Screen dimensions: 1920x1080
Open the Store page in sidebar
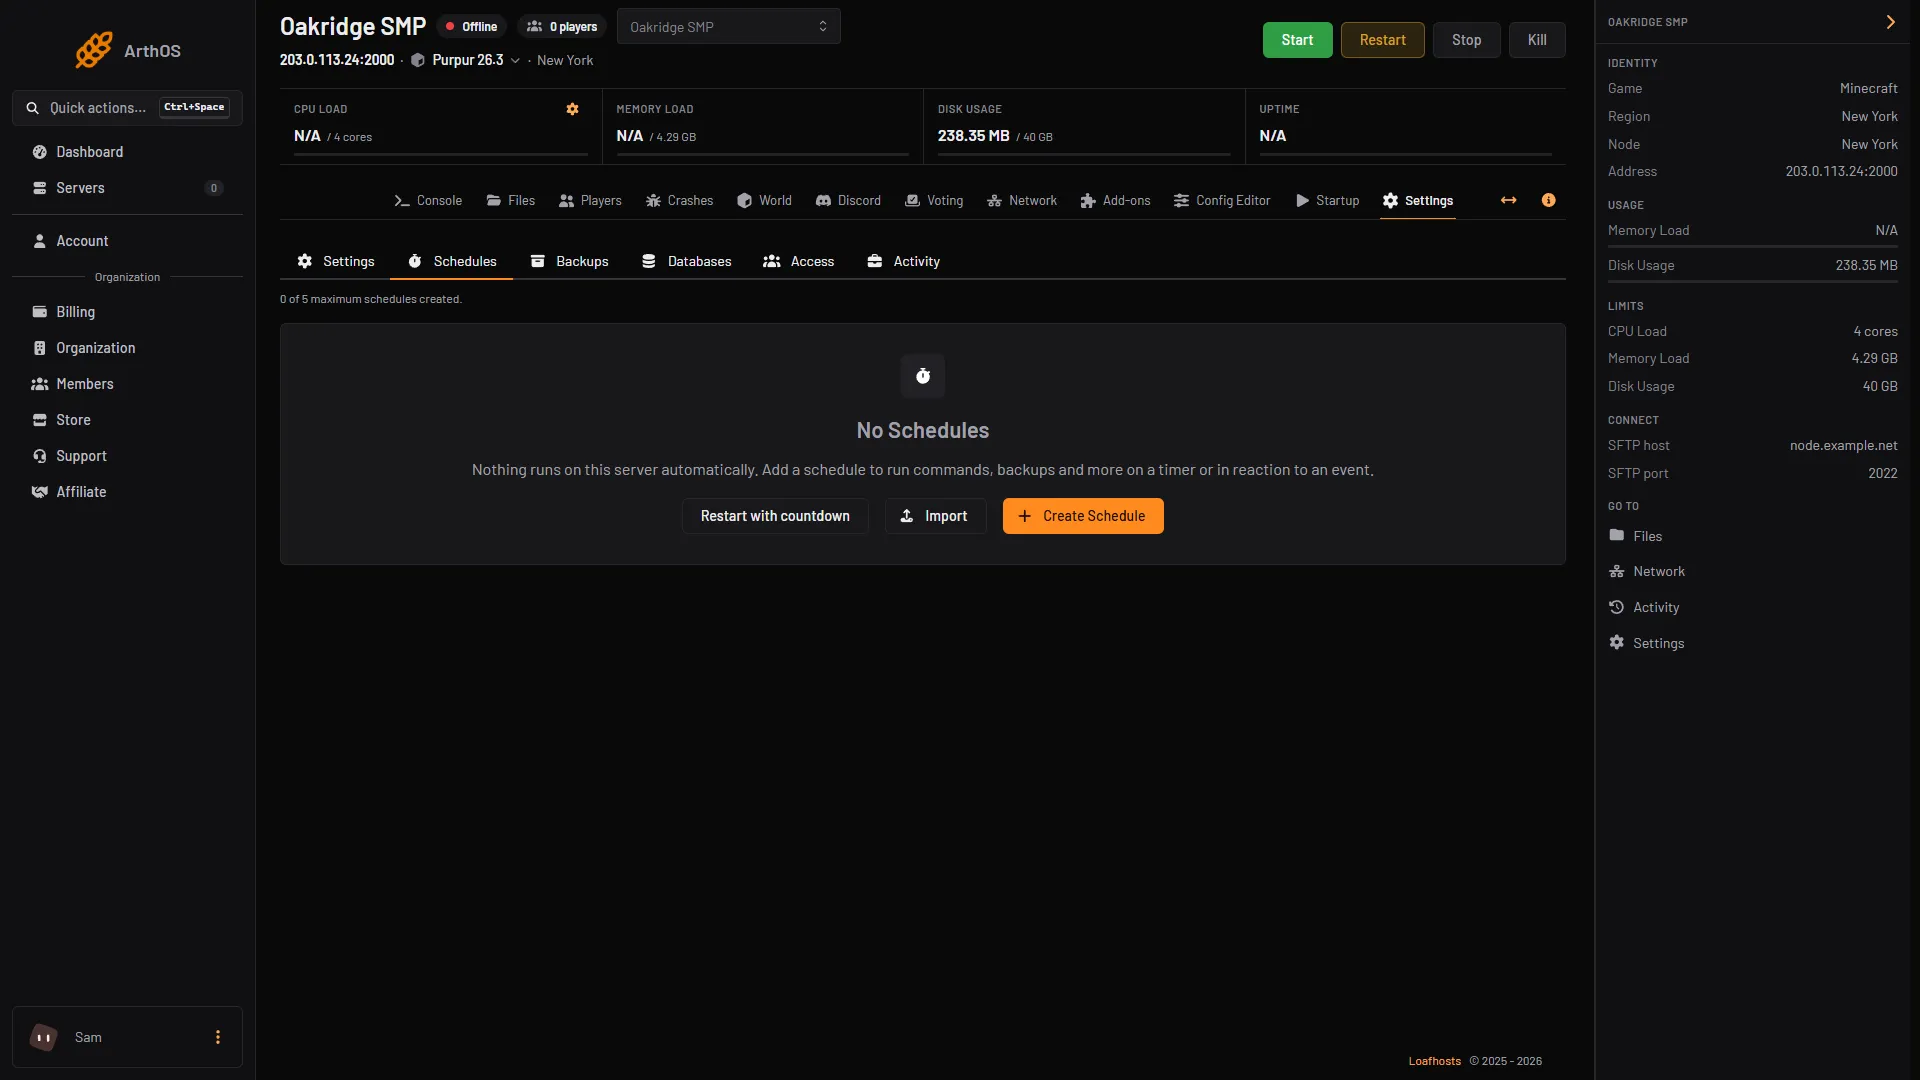127,420
